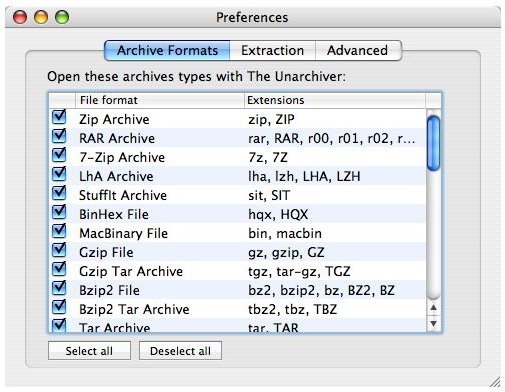This screenshot has height=392, width=505.
Task: Click the 'lha, lzh, LHA, LZH' cell
Action: [304, 176]
